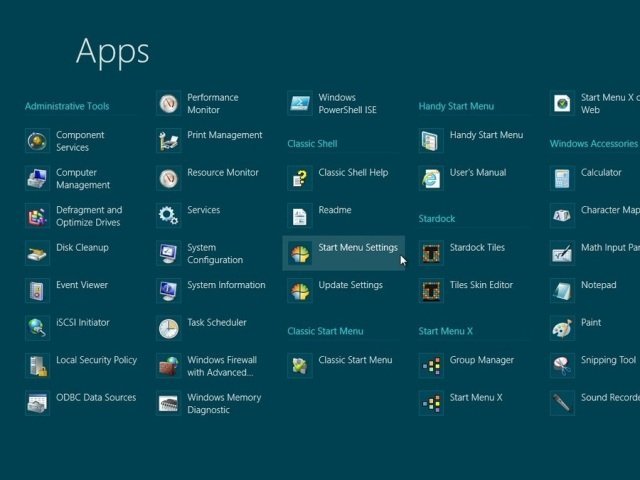The width and height of the screenshot is (640, 480).
Task: Open Windows Firewall with Advanced icon
Action: click(169, 366)
